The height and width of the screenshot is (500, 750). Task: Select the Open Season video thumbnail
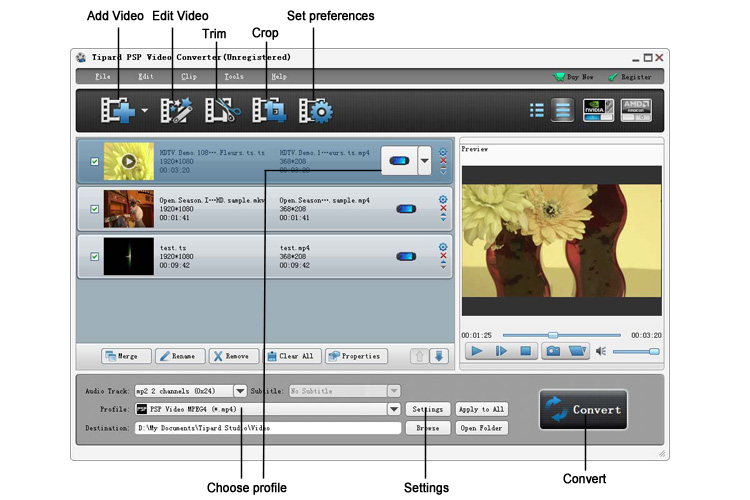pos(129,209)
